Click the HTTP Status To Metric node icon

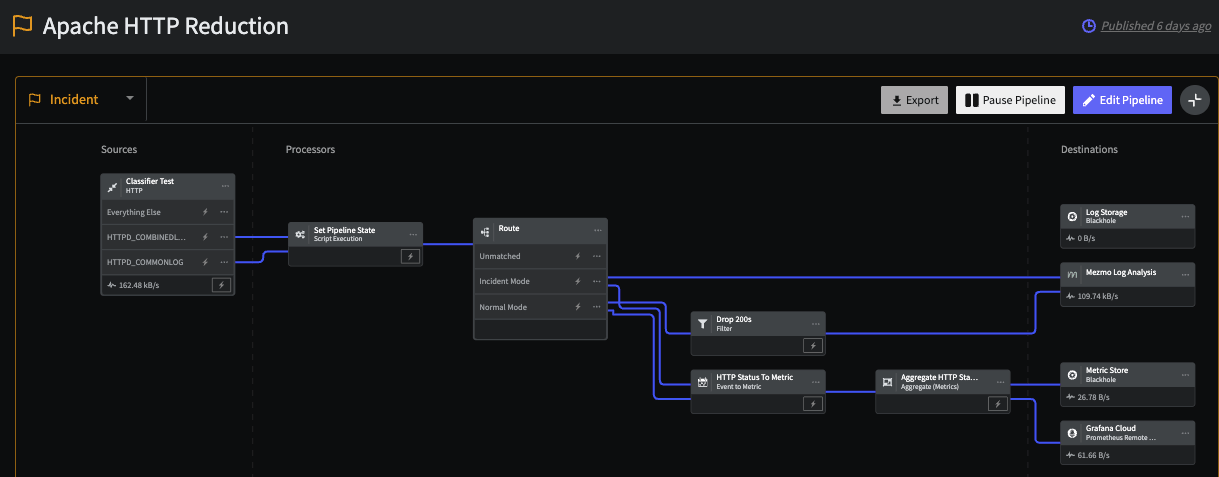[x=703, y=382]
